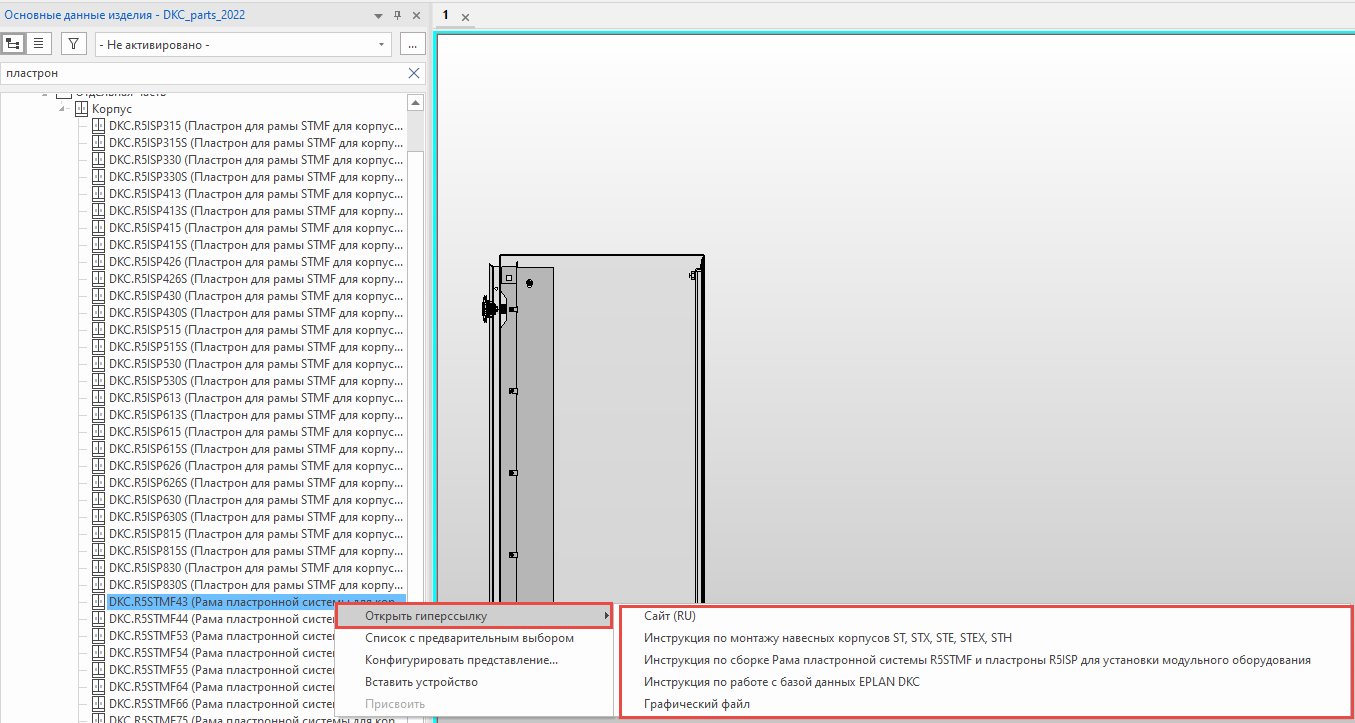Toggle auto-hide pin of parts panel
This screenshot has width=1355, height=723.
397,15
